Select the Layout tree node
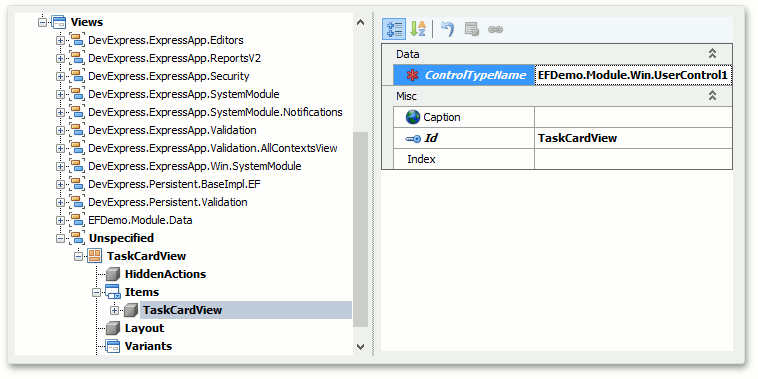Image resolution: width=758 pixels, height=379 pixels. click(x=145, y=328)
